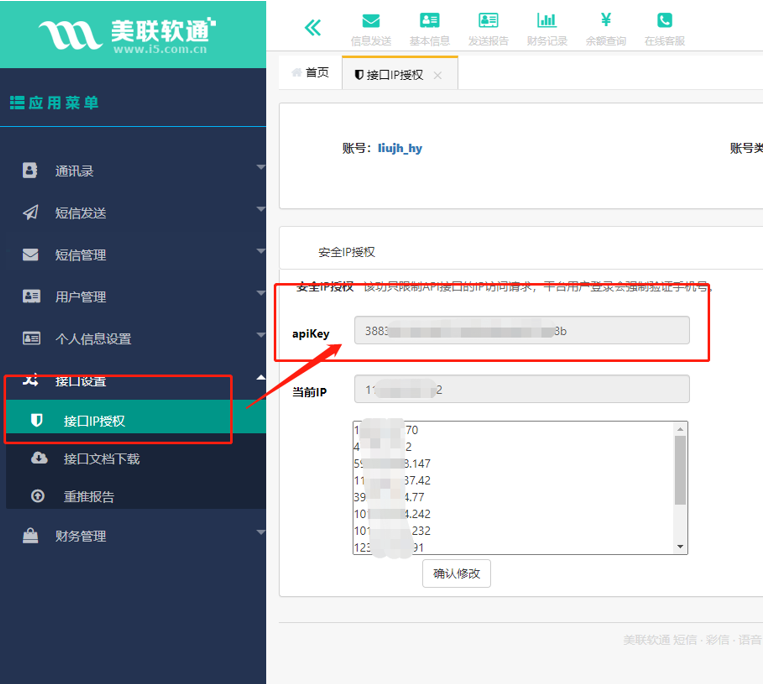Expand the 财务管理 menu arrow
The image size is (764, 684).
click(x=261, y=532)
